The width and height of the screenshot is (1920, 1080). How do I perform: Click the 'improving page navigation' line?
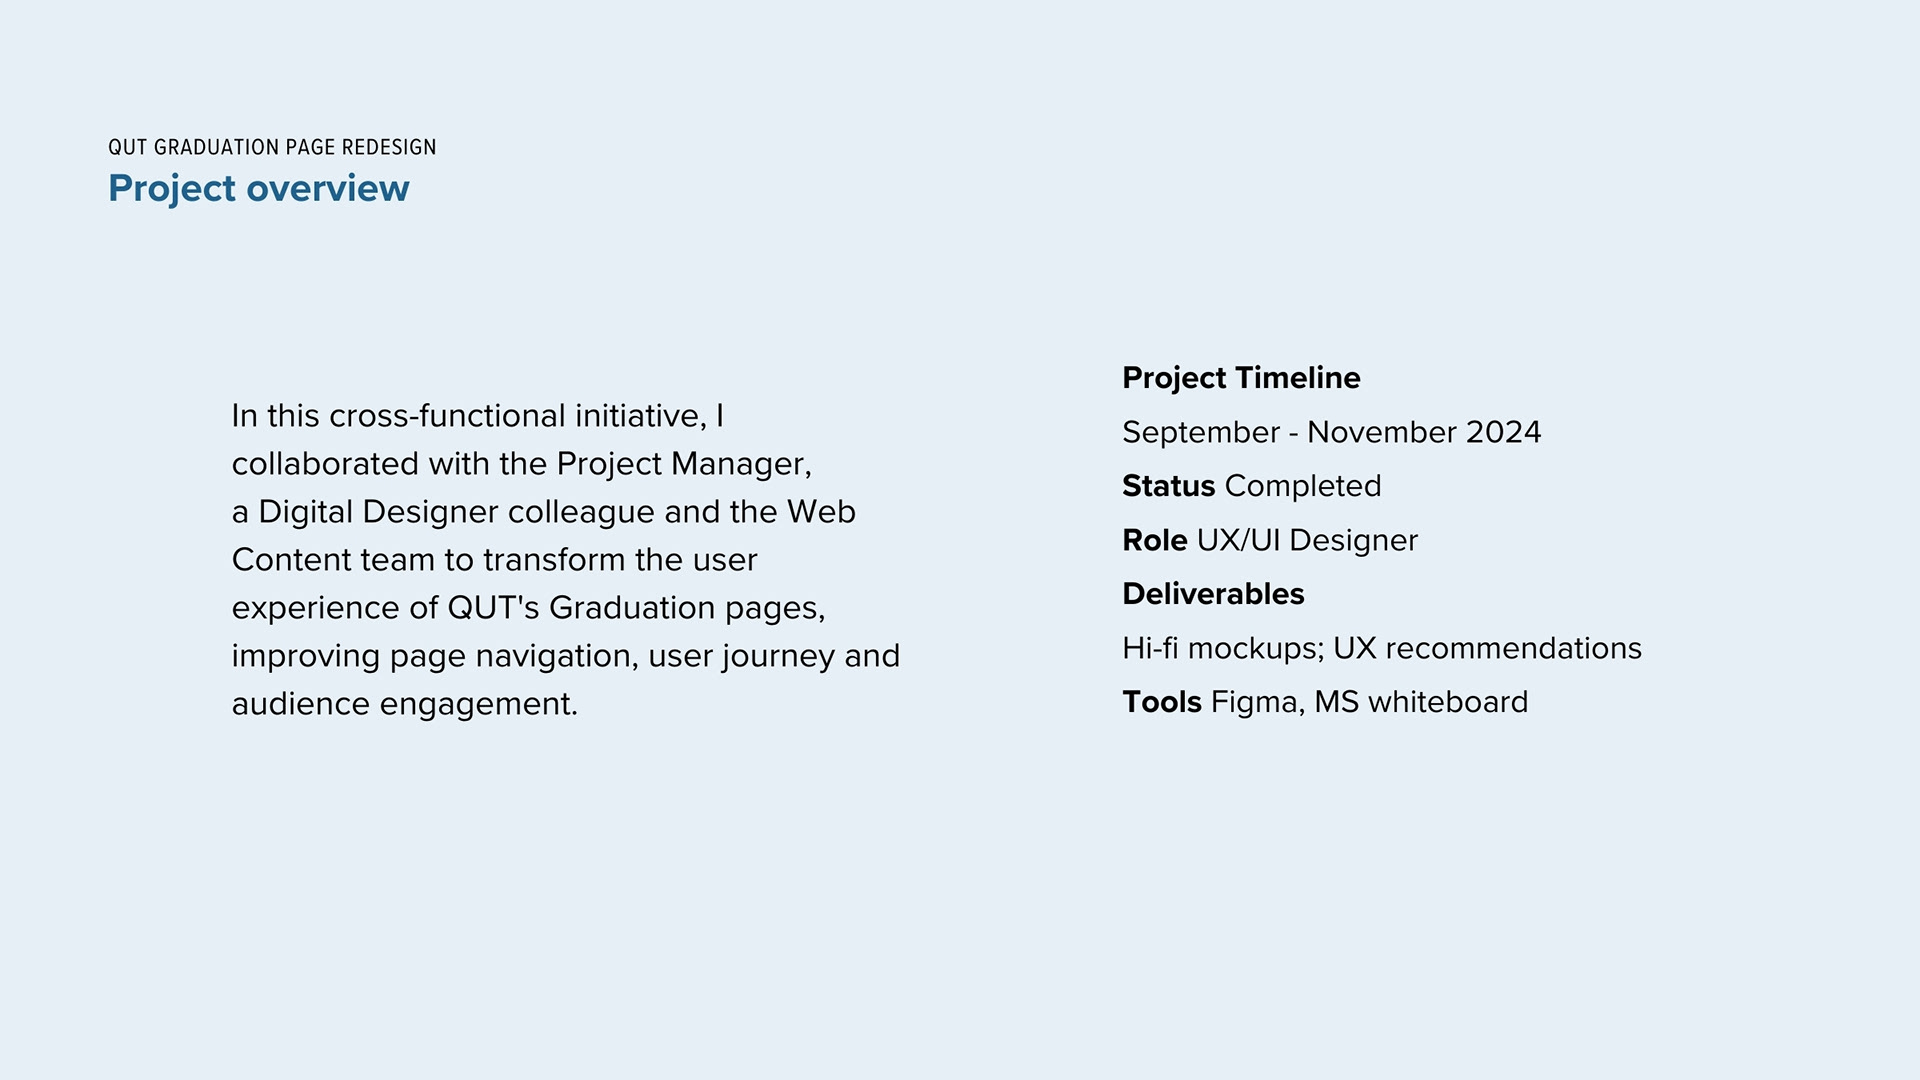(566, 656)
